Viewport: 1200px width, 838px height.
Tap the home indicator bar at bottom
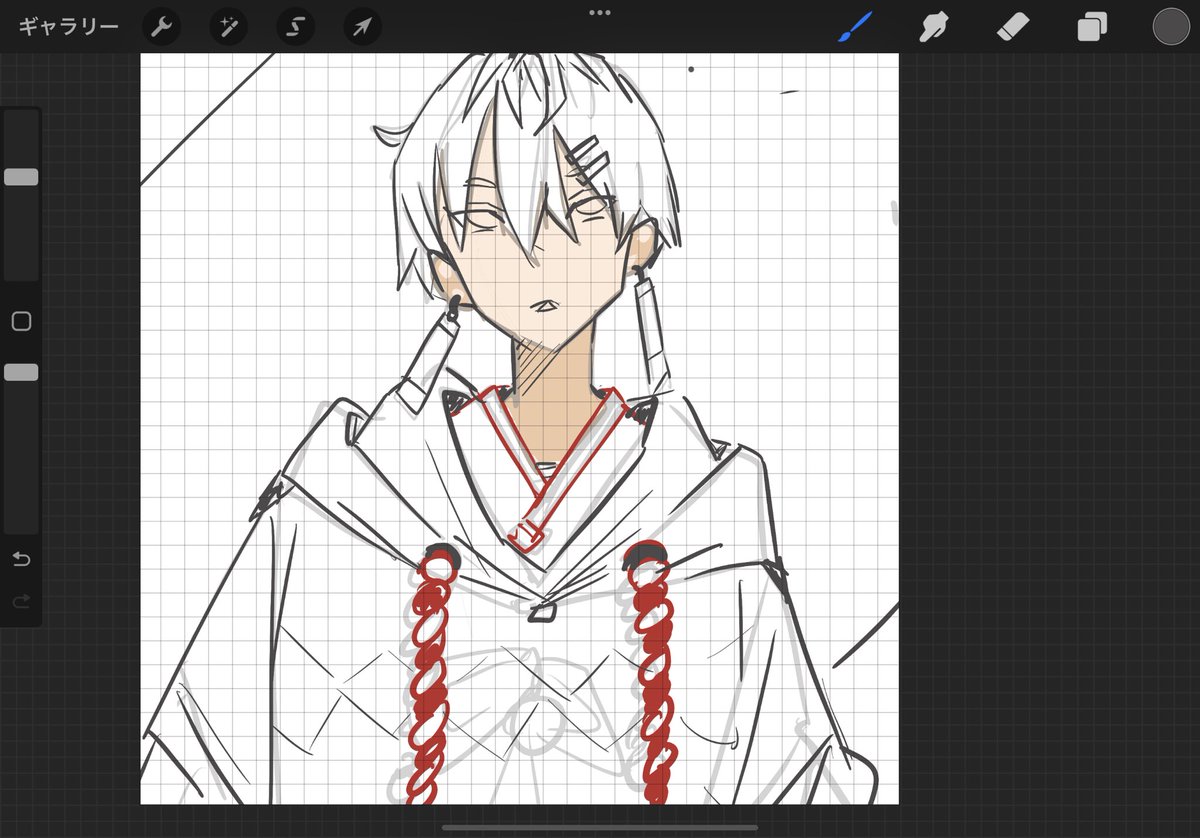click(x=600, y=827)
